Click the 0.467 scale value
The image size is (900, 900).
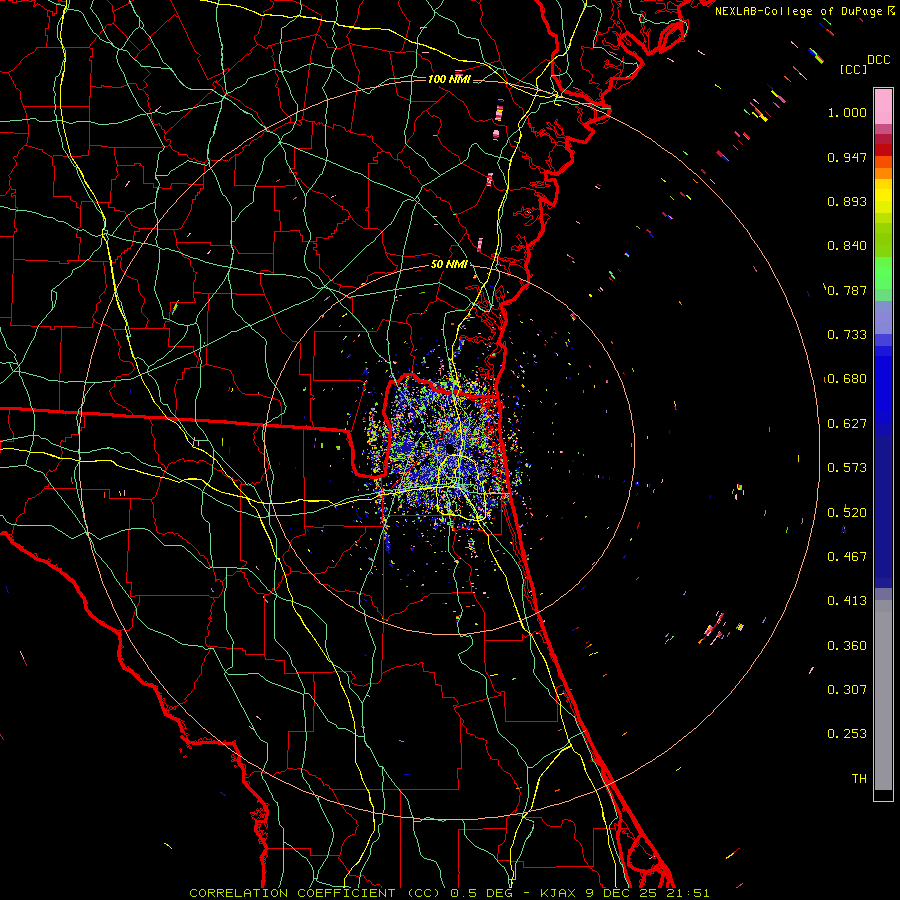[847, 557]
